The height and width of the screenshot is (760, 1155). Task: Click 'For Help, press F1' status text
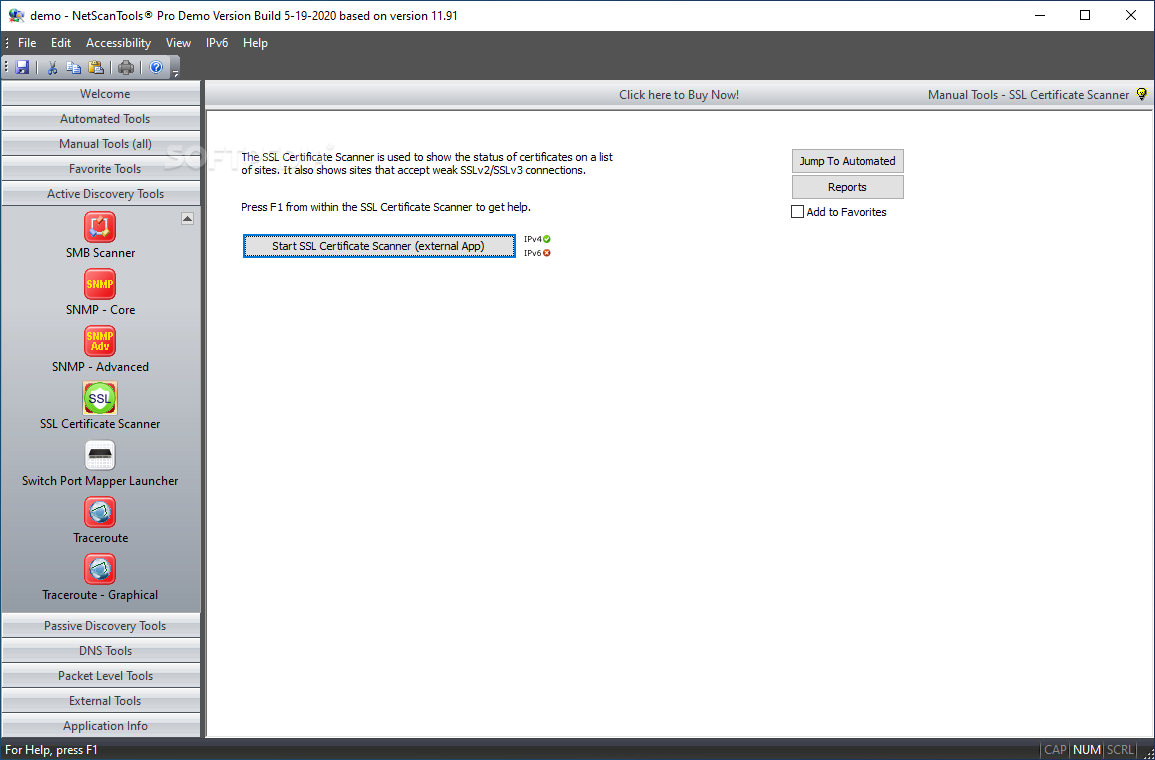pos(52,750)
